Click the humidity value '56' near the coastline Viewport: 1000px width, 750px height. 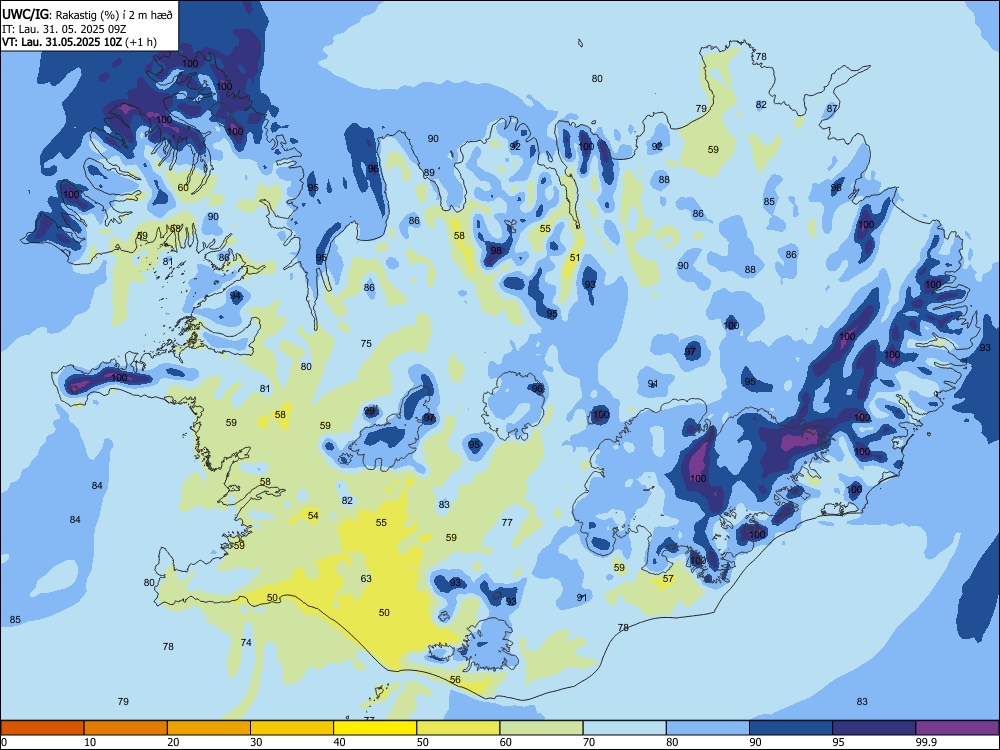point(455,680)
